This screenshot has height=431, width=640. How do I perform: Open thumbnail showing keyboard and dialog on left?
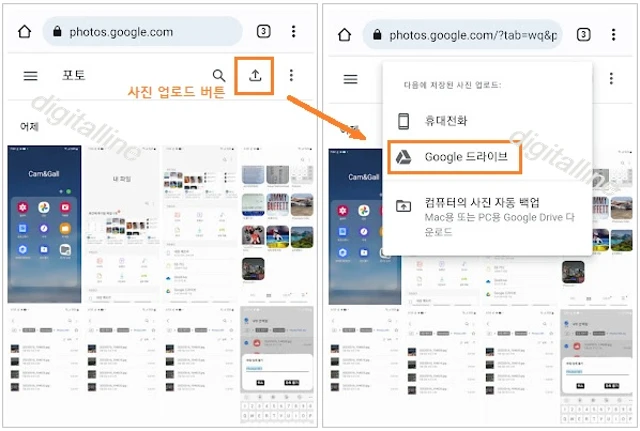277,364
